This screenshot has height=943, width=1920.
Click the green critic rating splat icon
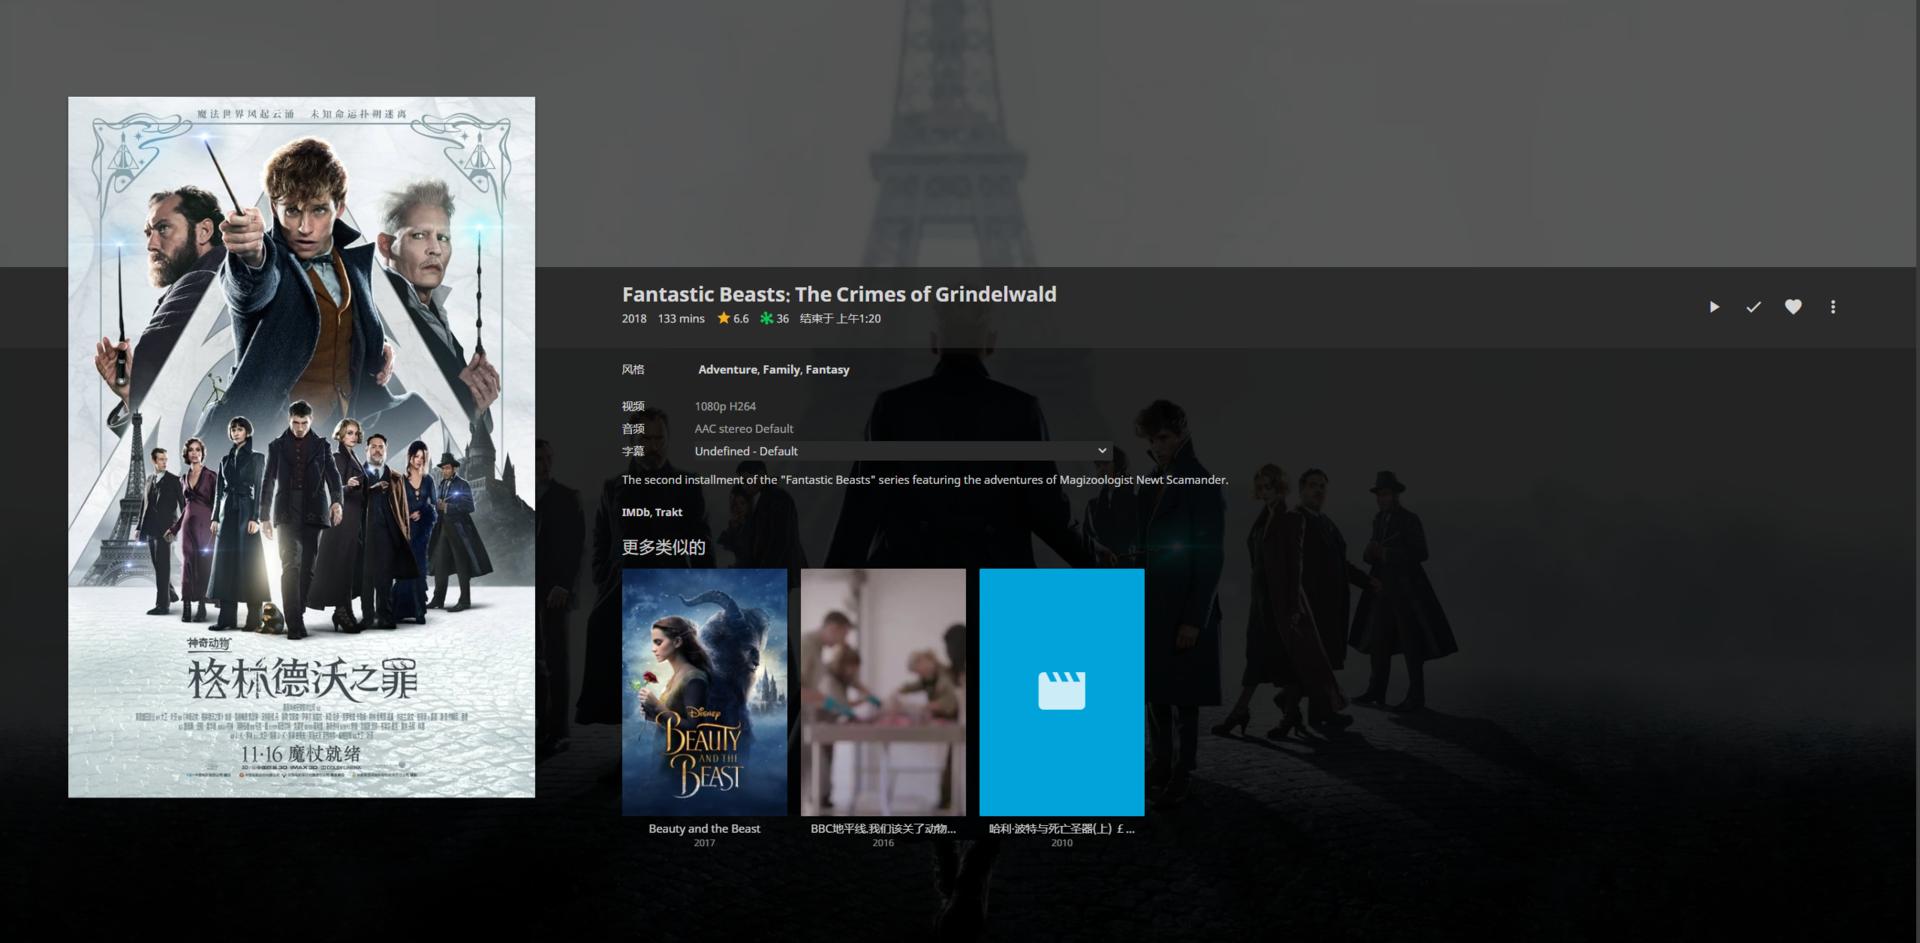point(766,318)
